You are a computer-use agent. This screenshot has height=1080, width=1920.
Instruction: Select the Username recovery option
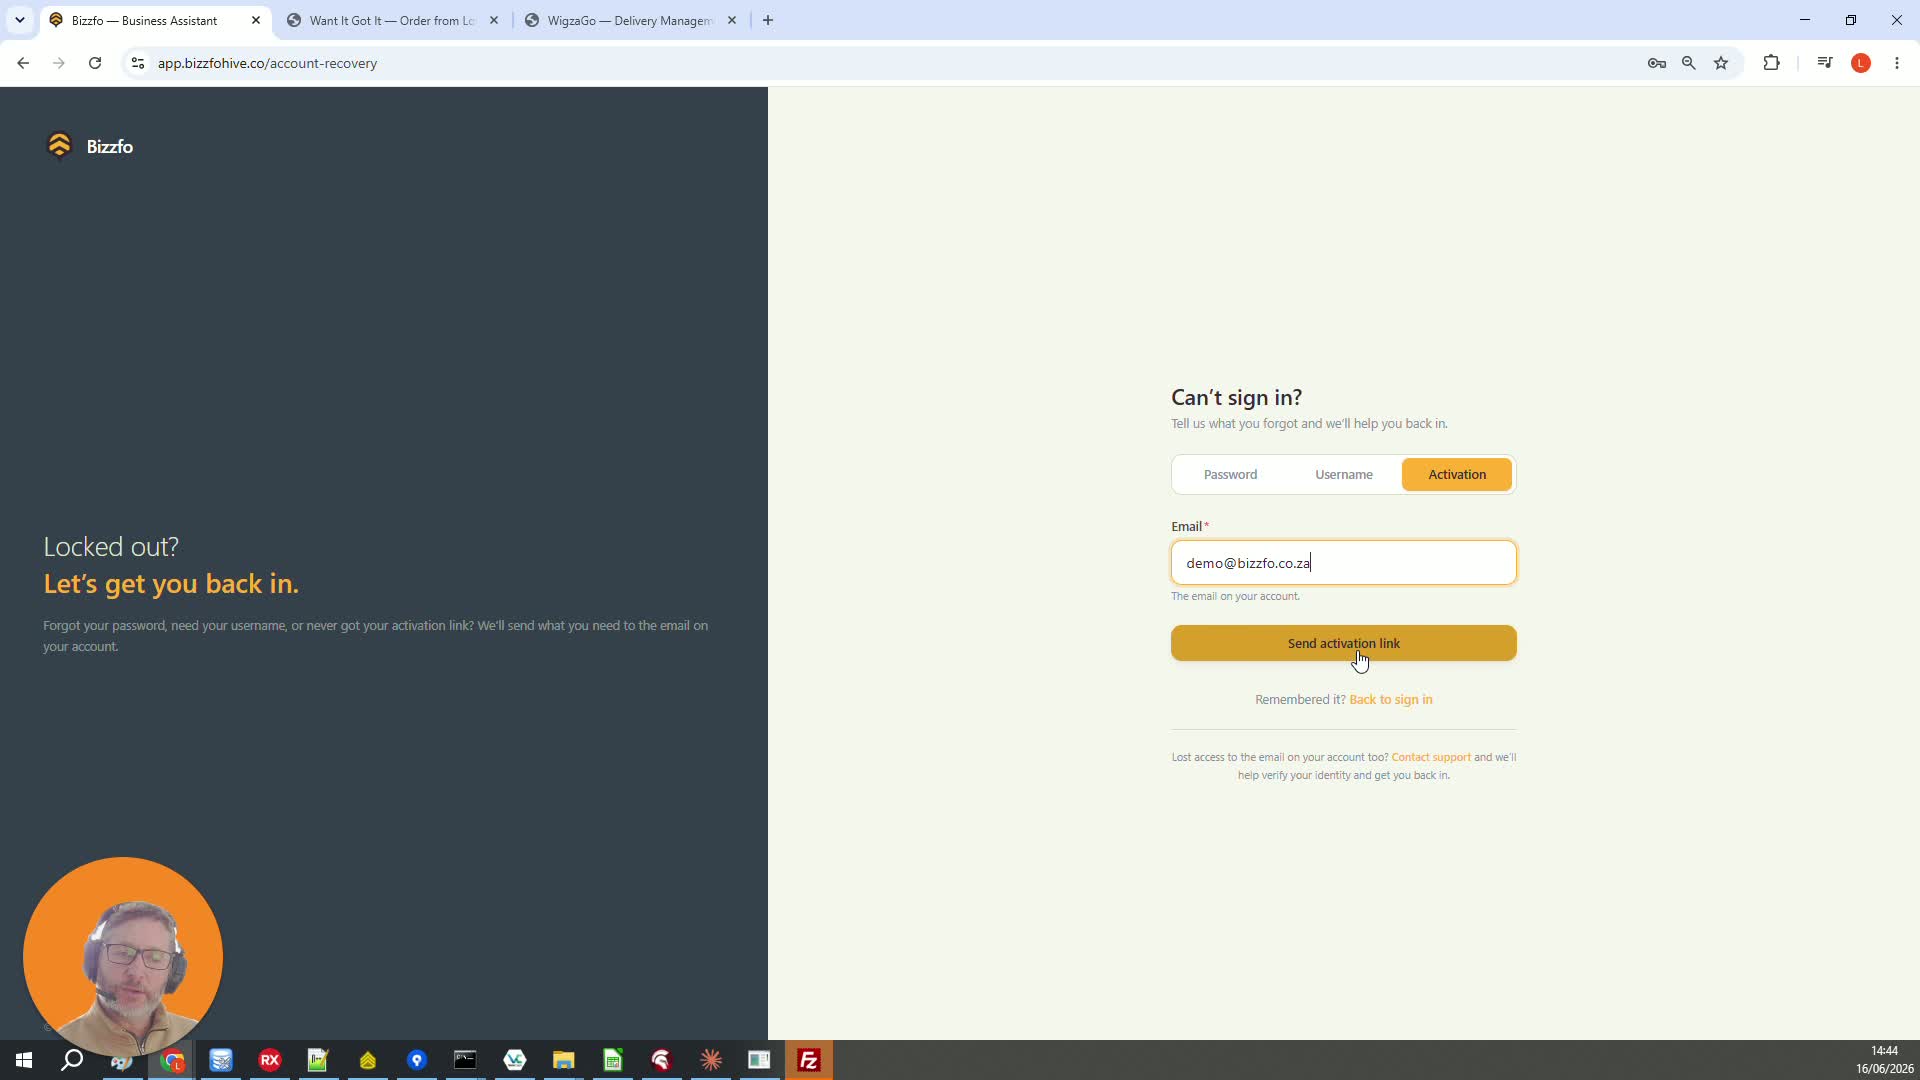coord(1344,475)
